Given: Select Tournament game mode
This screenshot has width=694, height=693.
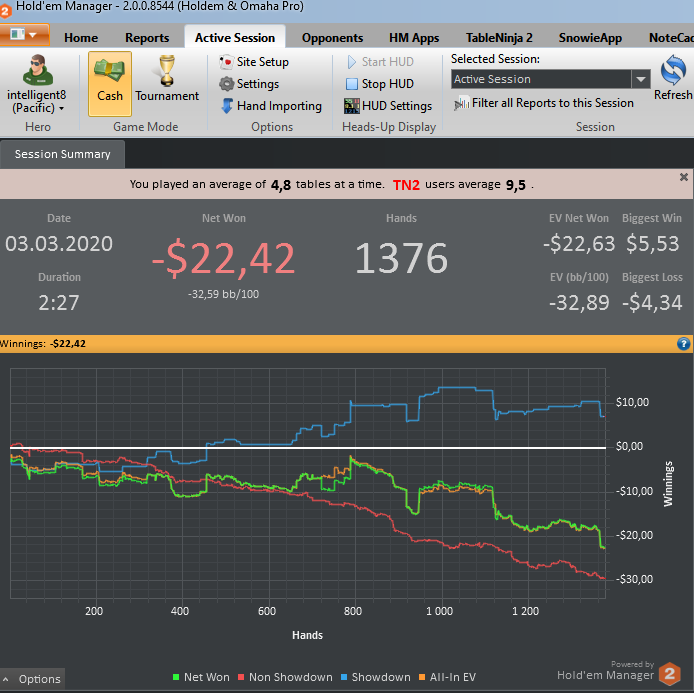Looking at the screenshot, I should pos(167,79).
